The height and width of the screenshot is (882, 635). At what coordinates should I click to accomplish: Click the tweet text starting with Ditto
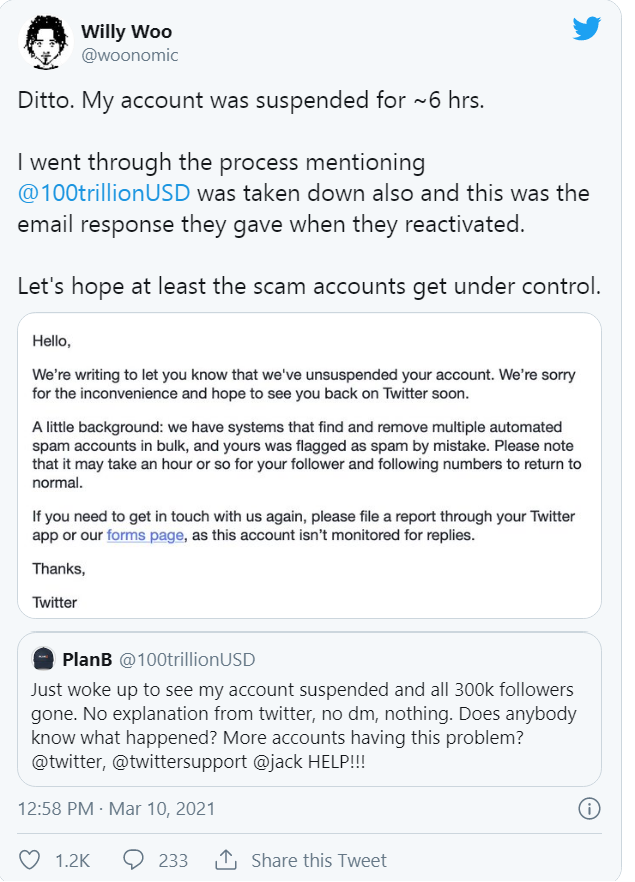point(250,103)
